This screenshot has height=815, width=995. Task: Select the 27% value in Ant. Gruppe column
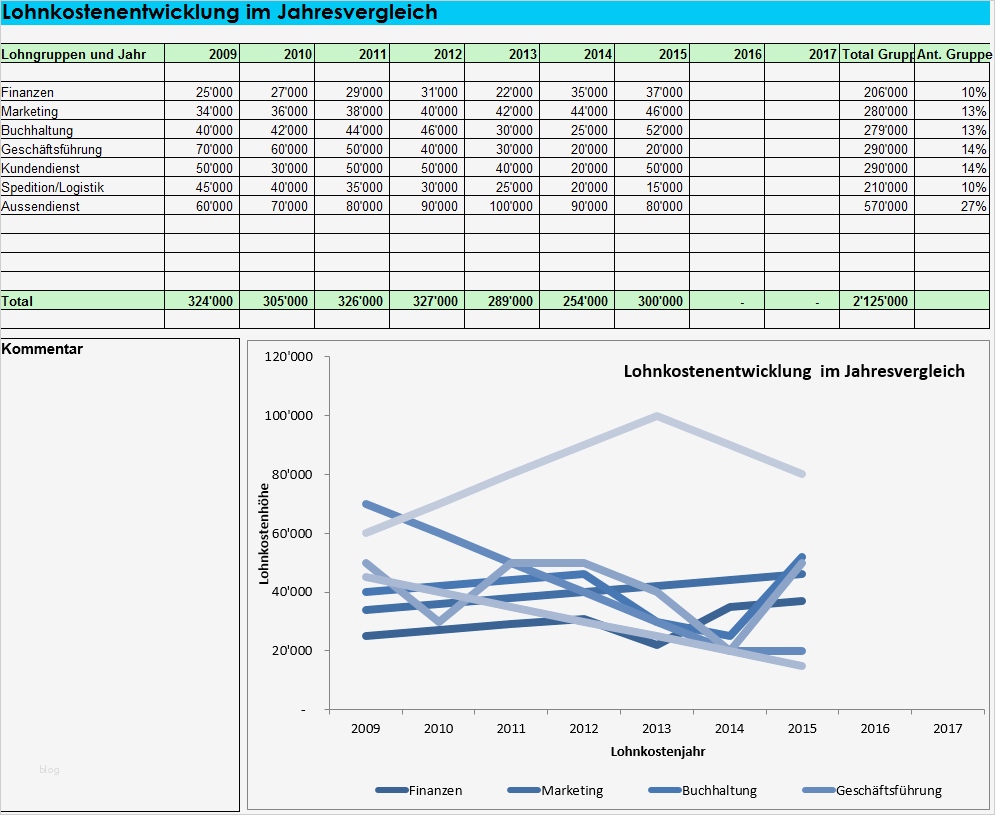pos(975,206)
